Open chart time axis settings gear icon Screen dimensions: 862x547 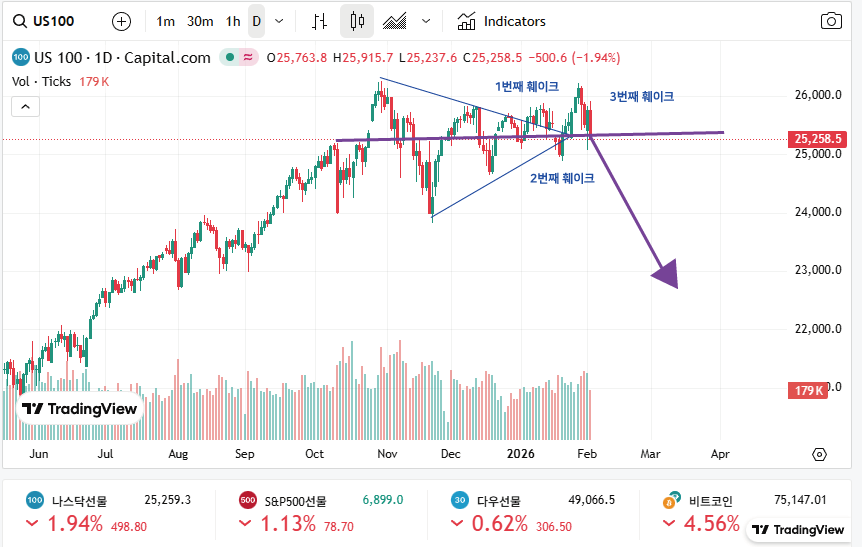820,454
